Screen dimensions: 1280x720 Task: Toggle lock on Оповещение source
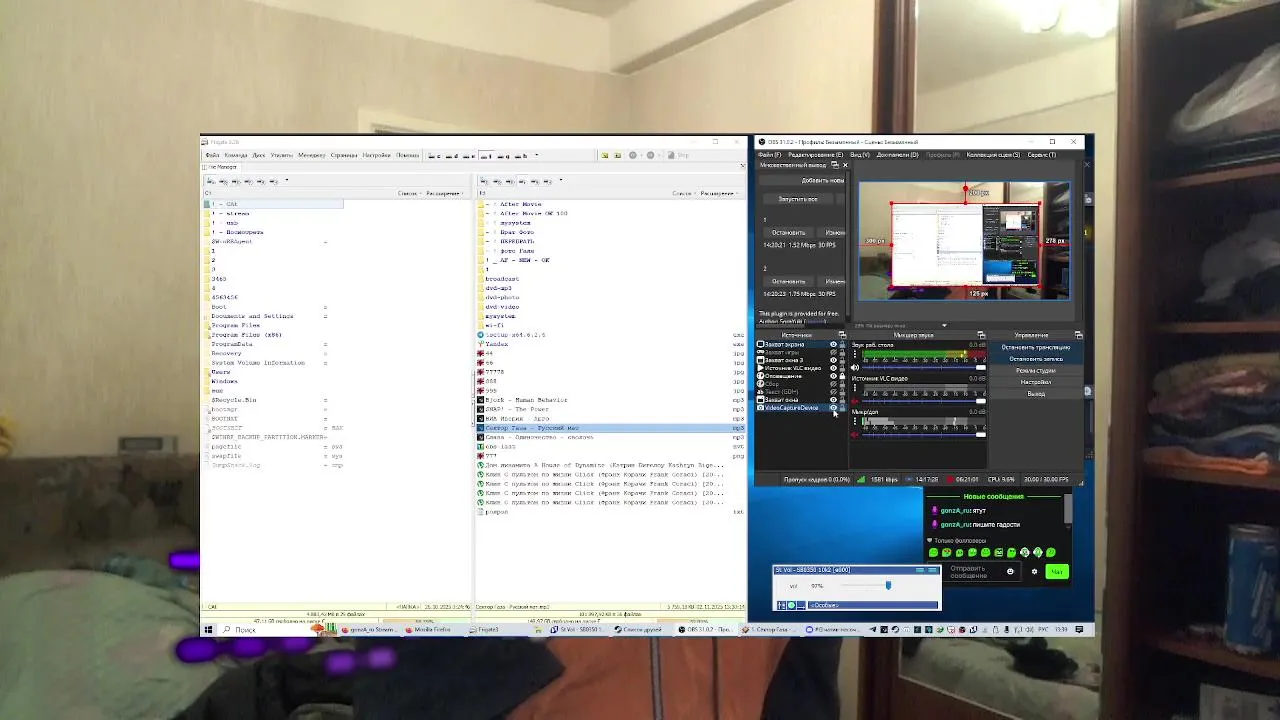pos(842,376)
